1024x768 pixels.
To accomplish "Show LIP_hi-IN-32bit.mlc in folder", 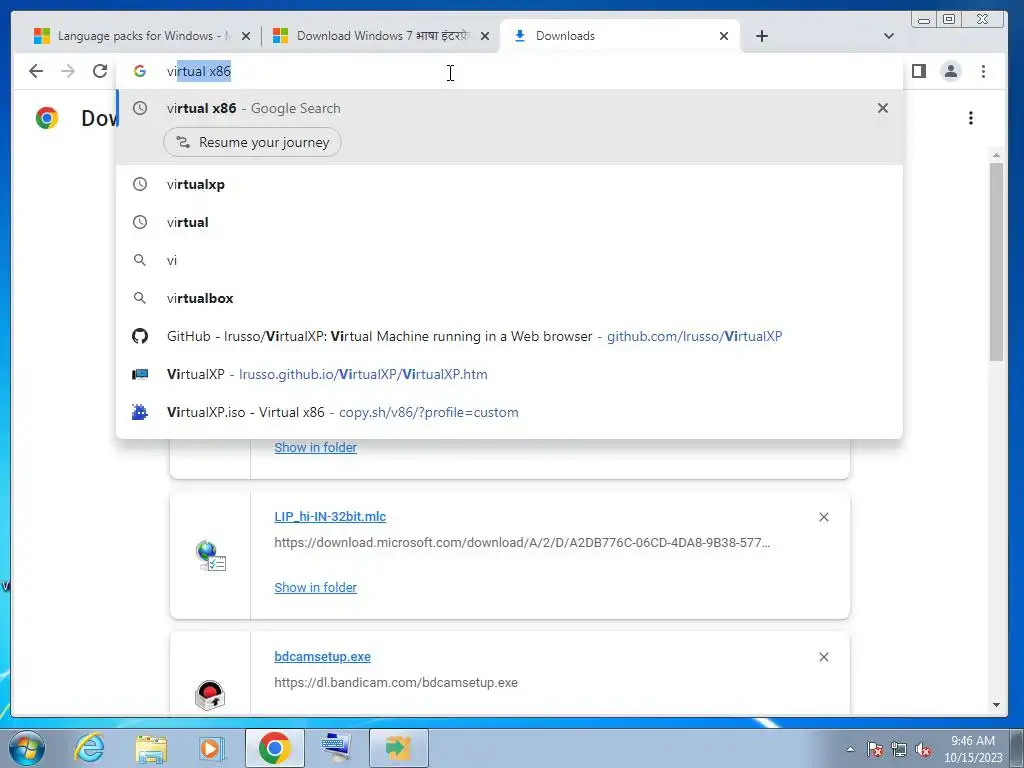I will [x=315, y=587].
